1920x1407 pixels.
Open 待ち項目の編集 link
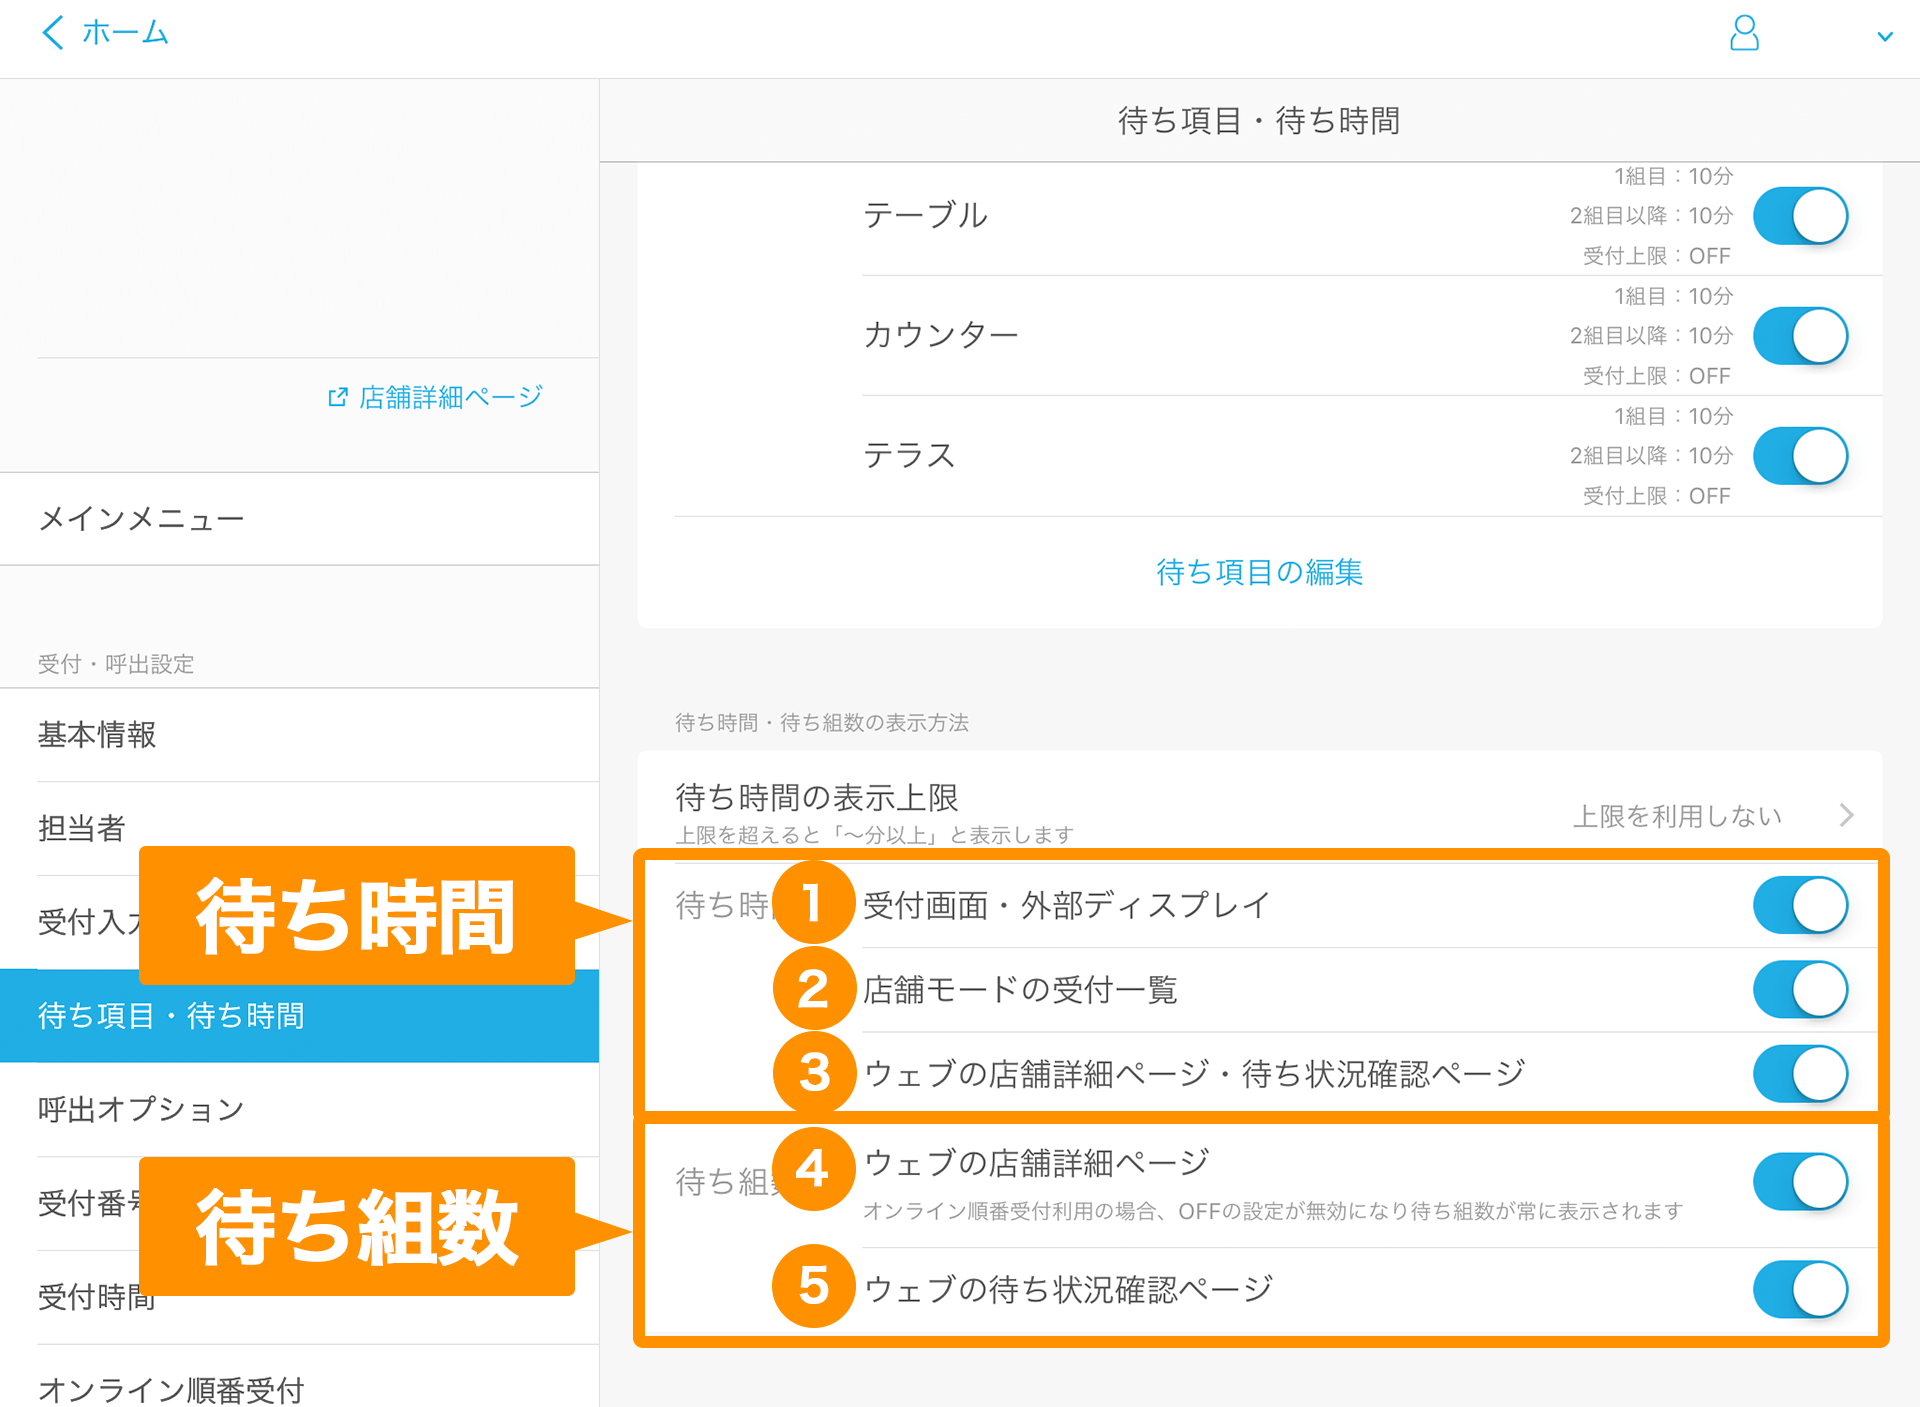[1259, 572]
